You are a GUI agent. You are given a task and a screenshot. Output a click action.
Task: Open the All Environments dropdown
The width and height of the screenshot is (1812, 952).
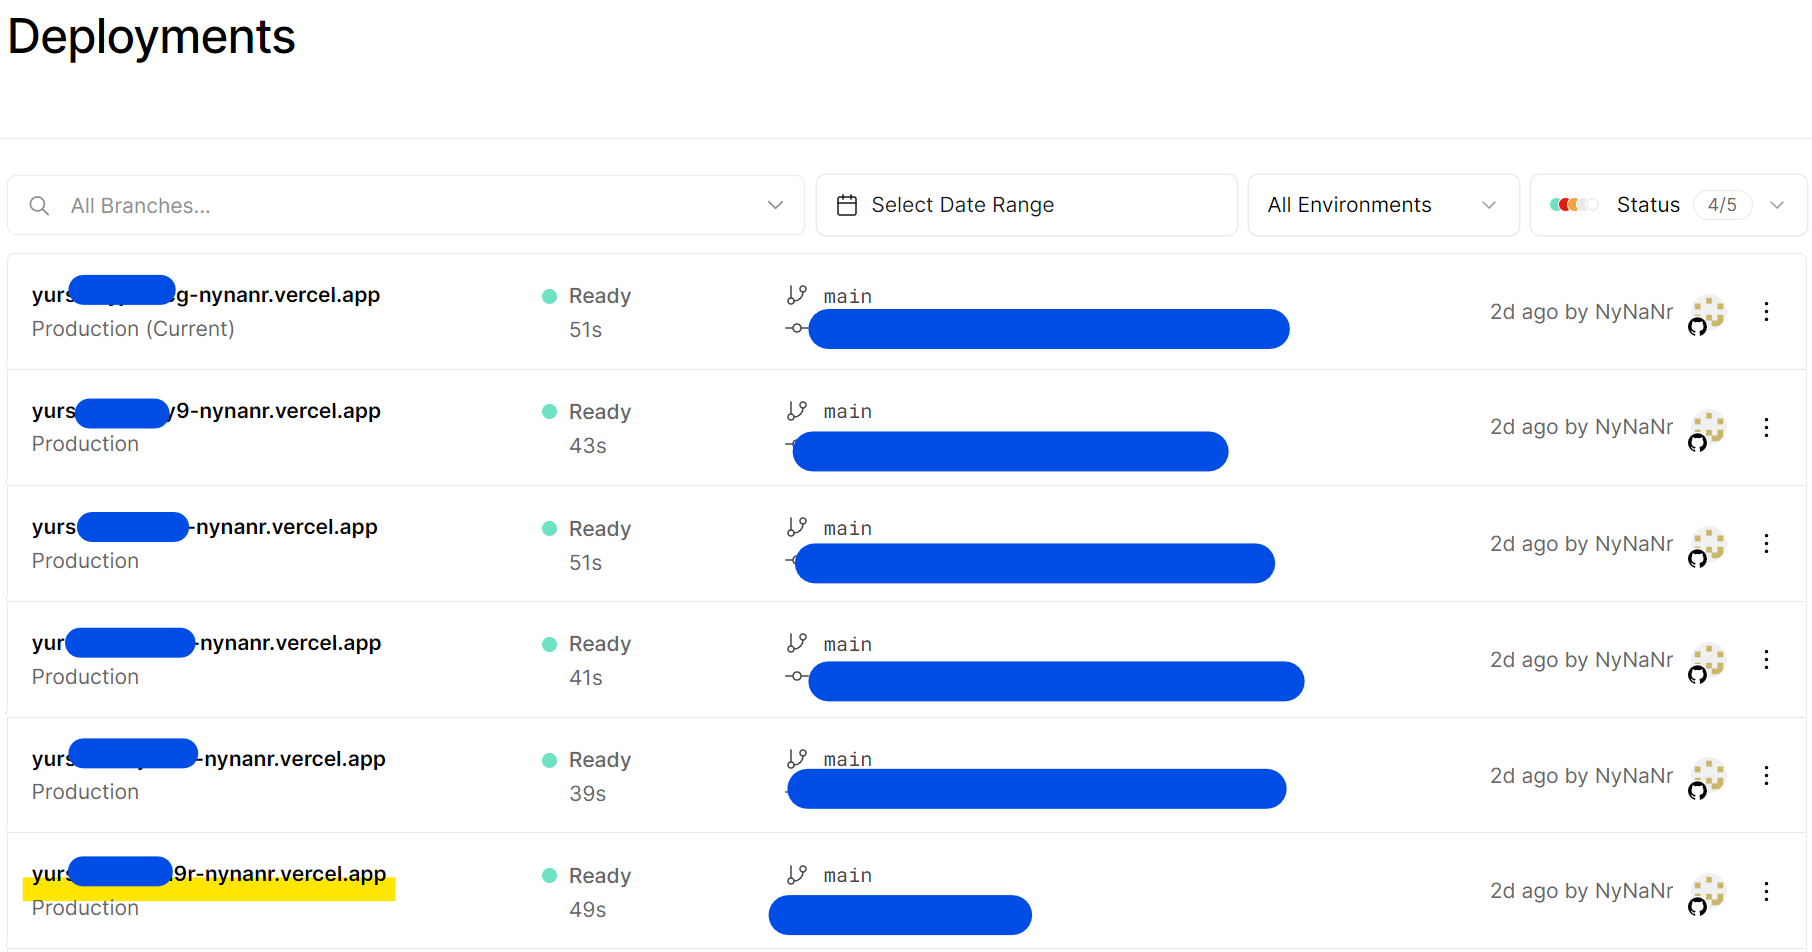pyautogui.click(x=1384, y=205)
